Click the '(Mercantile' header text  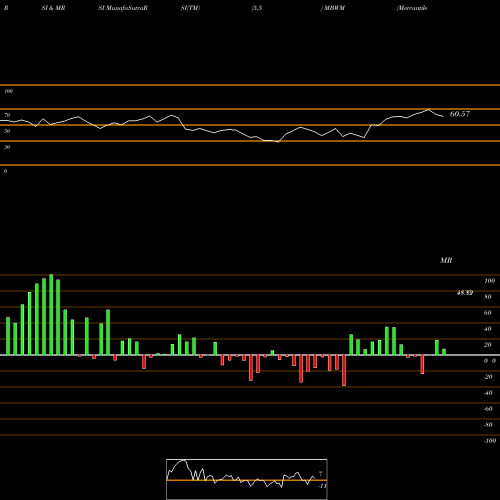point(412,8)
